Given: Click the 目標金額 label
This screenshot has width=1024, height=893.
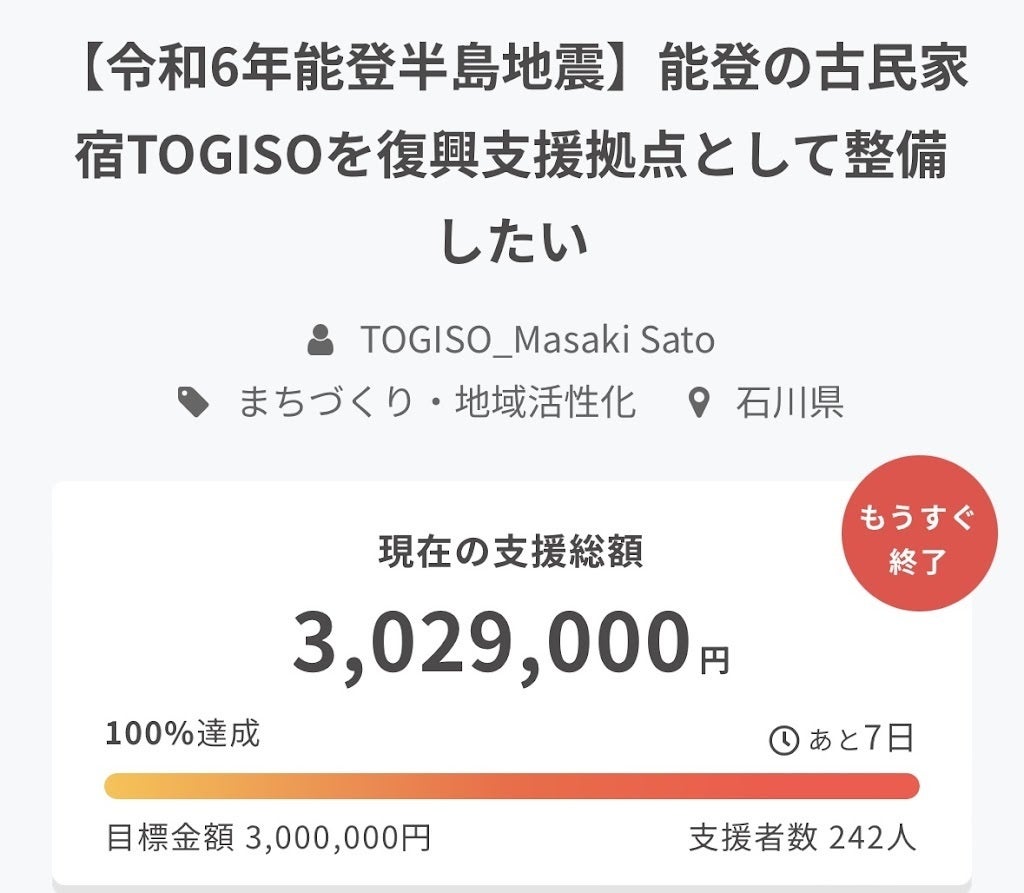Looking at the screenshot, I should [x=169, y=837].
